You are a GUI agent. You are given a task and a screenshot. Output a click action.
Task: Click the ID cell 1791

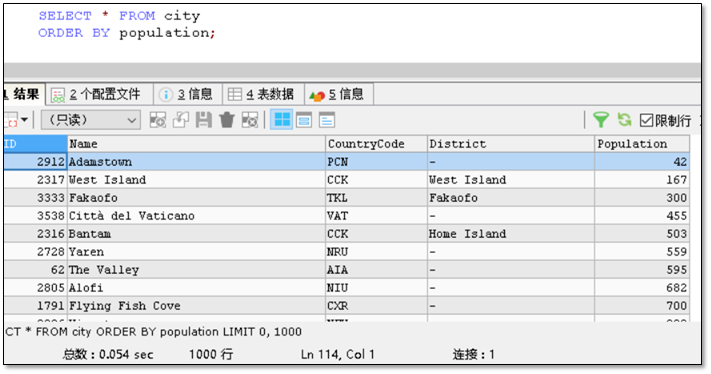click(35, 306)
